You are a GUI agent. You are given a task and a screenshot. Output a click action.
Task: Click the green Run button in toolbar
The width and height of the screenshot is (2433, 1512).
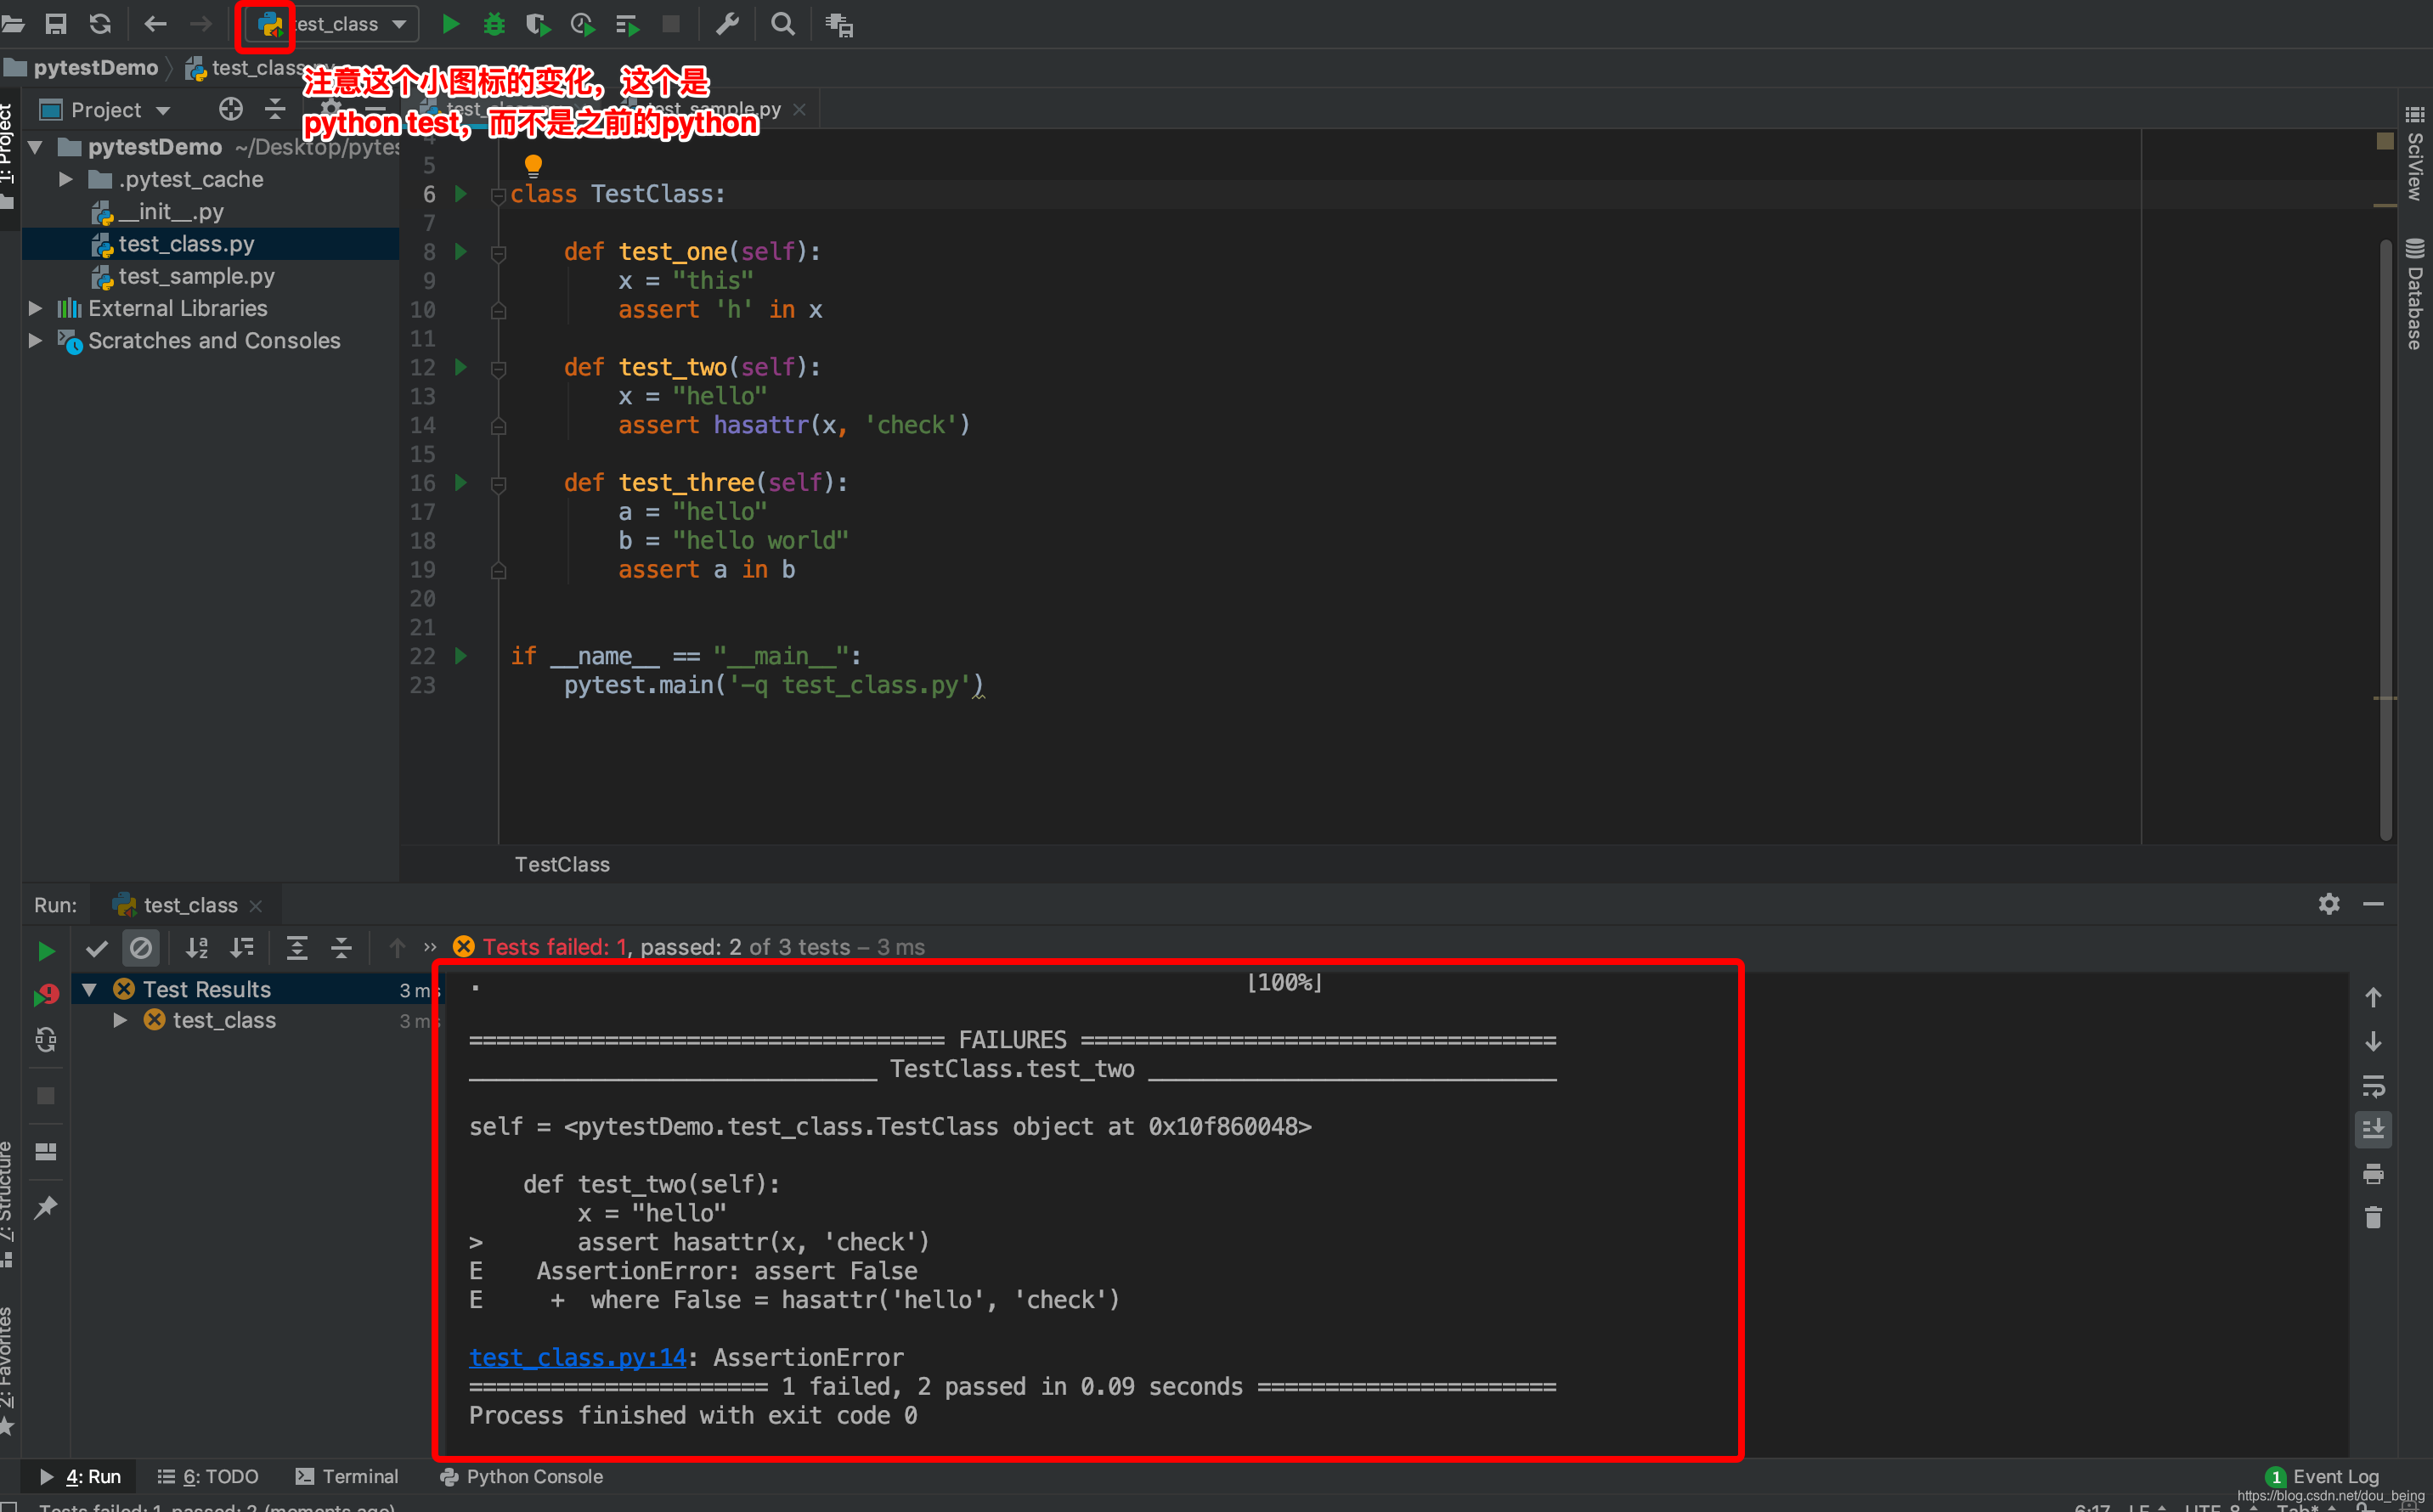451,24
